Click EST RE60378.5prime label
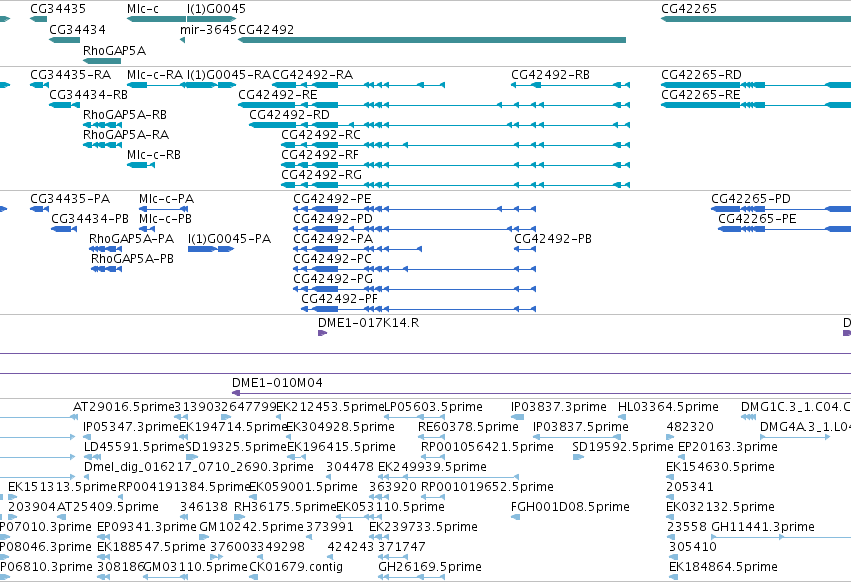This screenshot has width=851, height=582. [x=468, y=427]
